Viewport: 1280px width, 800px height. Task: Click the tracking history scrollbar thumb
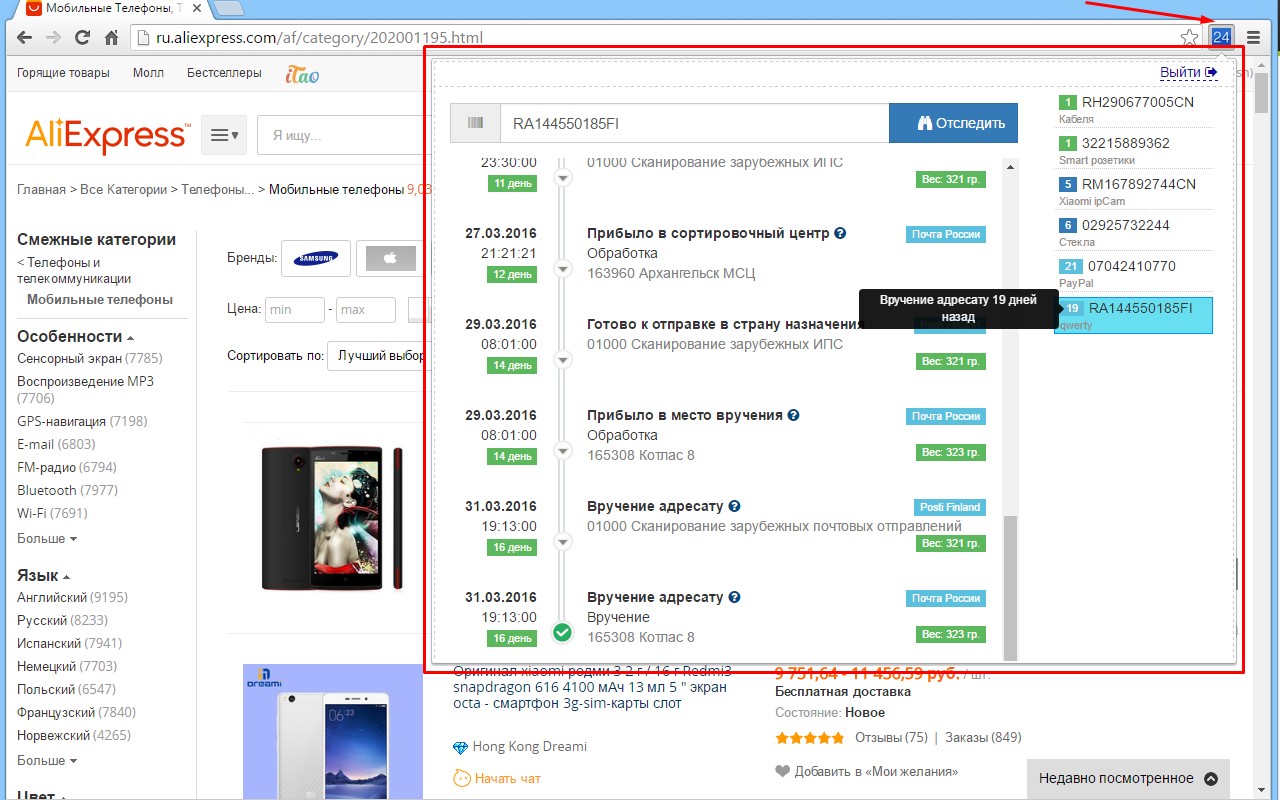pos(1010,586)
